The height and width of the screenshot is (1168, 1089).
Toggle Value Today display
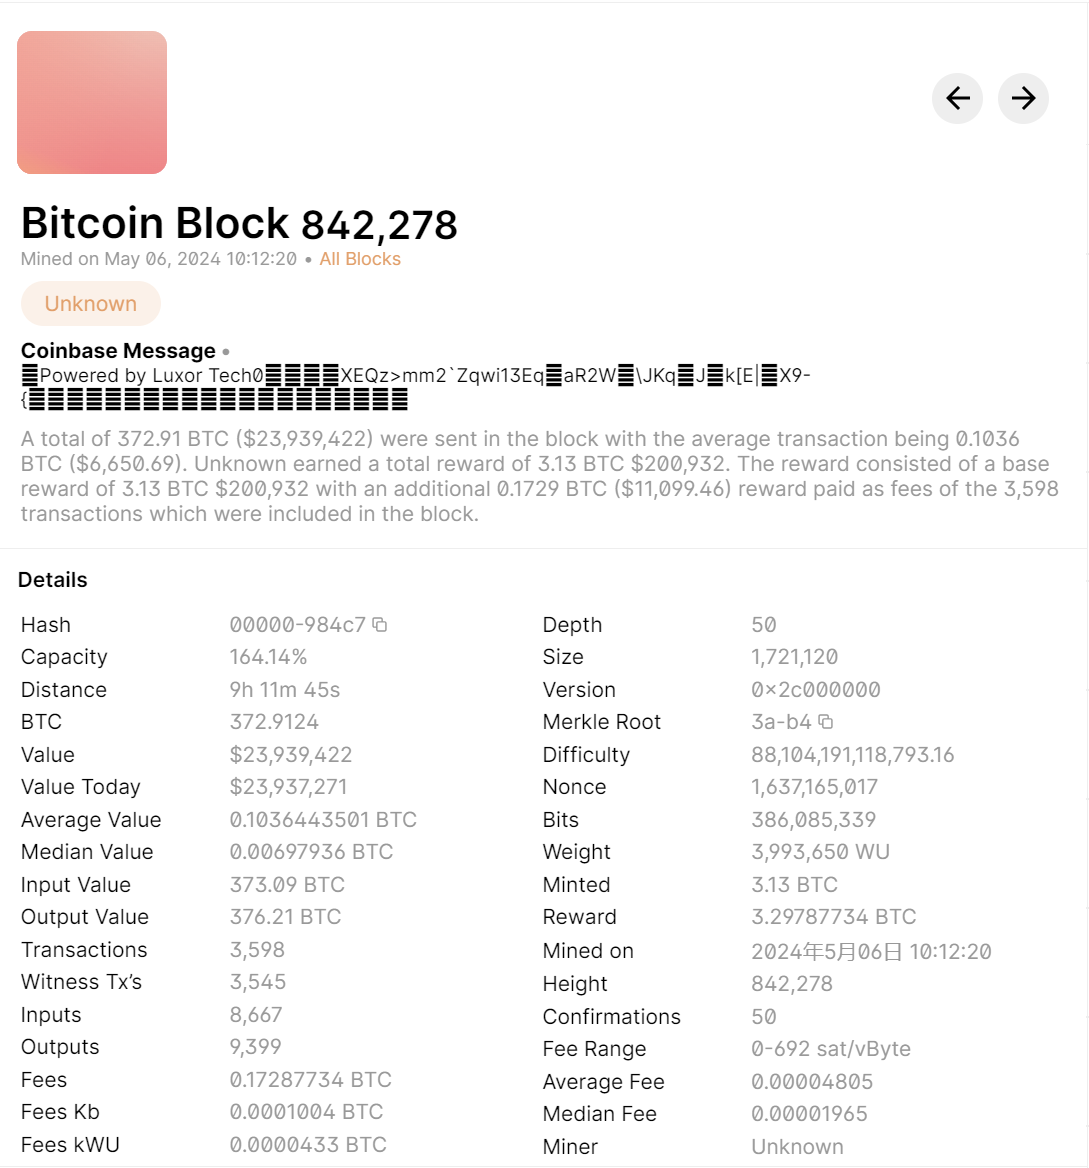click(80, 787)
